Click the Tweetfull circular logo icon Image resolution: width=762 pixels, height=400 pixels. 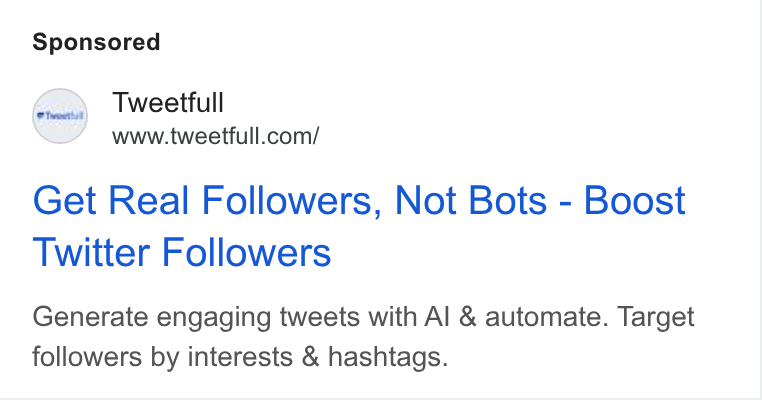[x=60, y=116]
